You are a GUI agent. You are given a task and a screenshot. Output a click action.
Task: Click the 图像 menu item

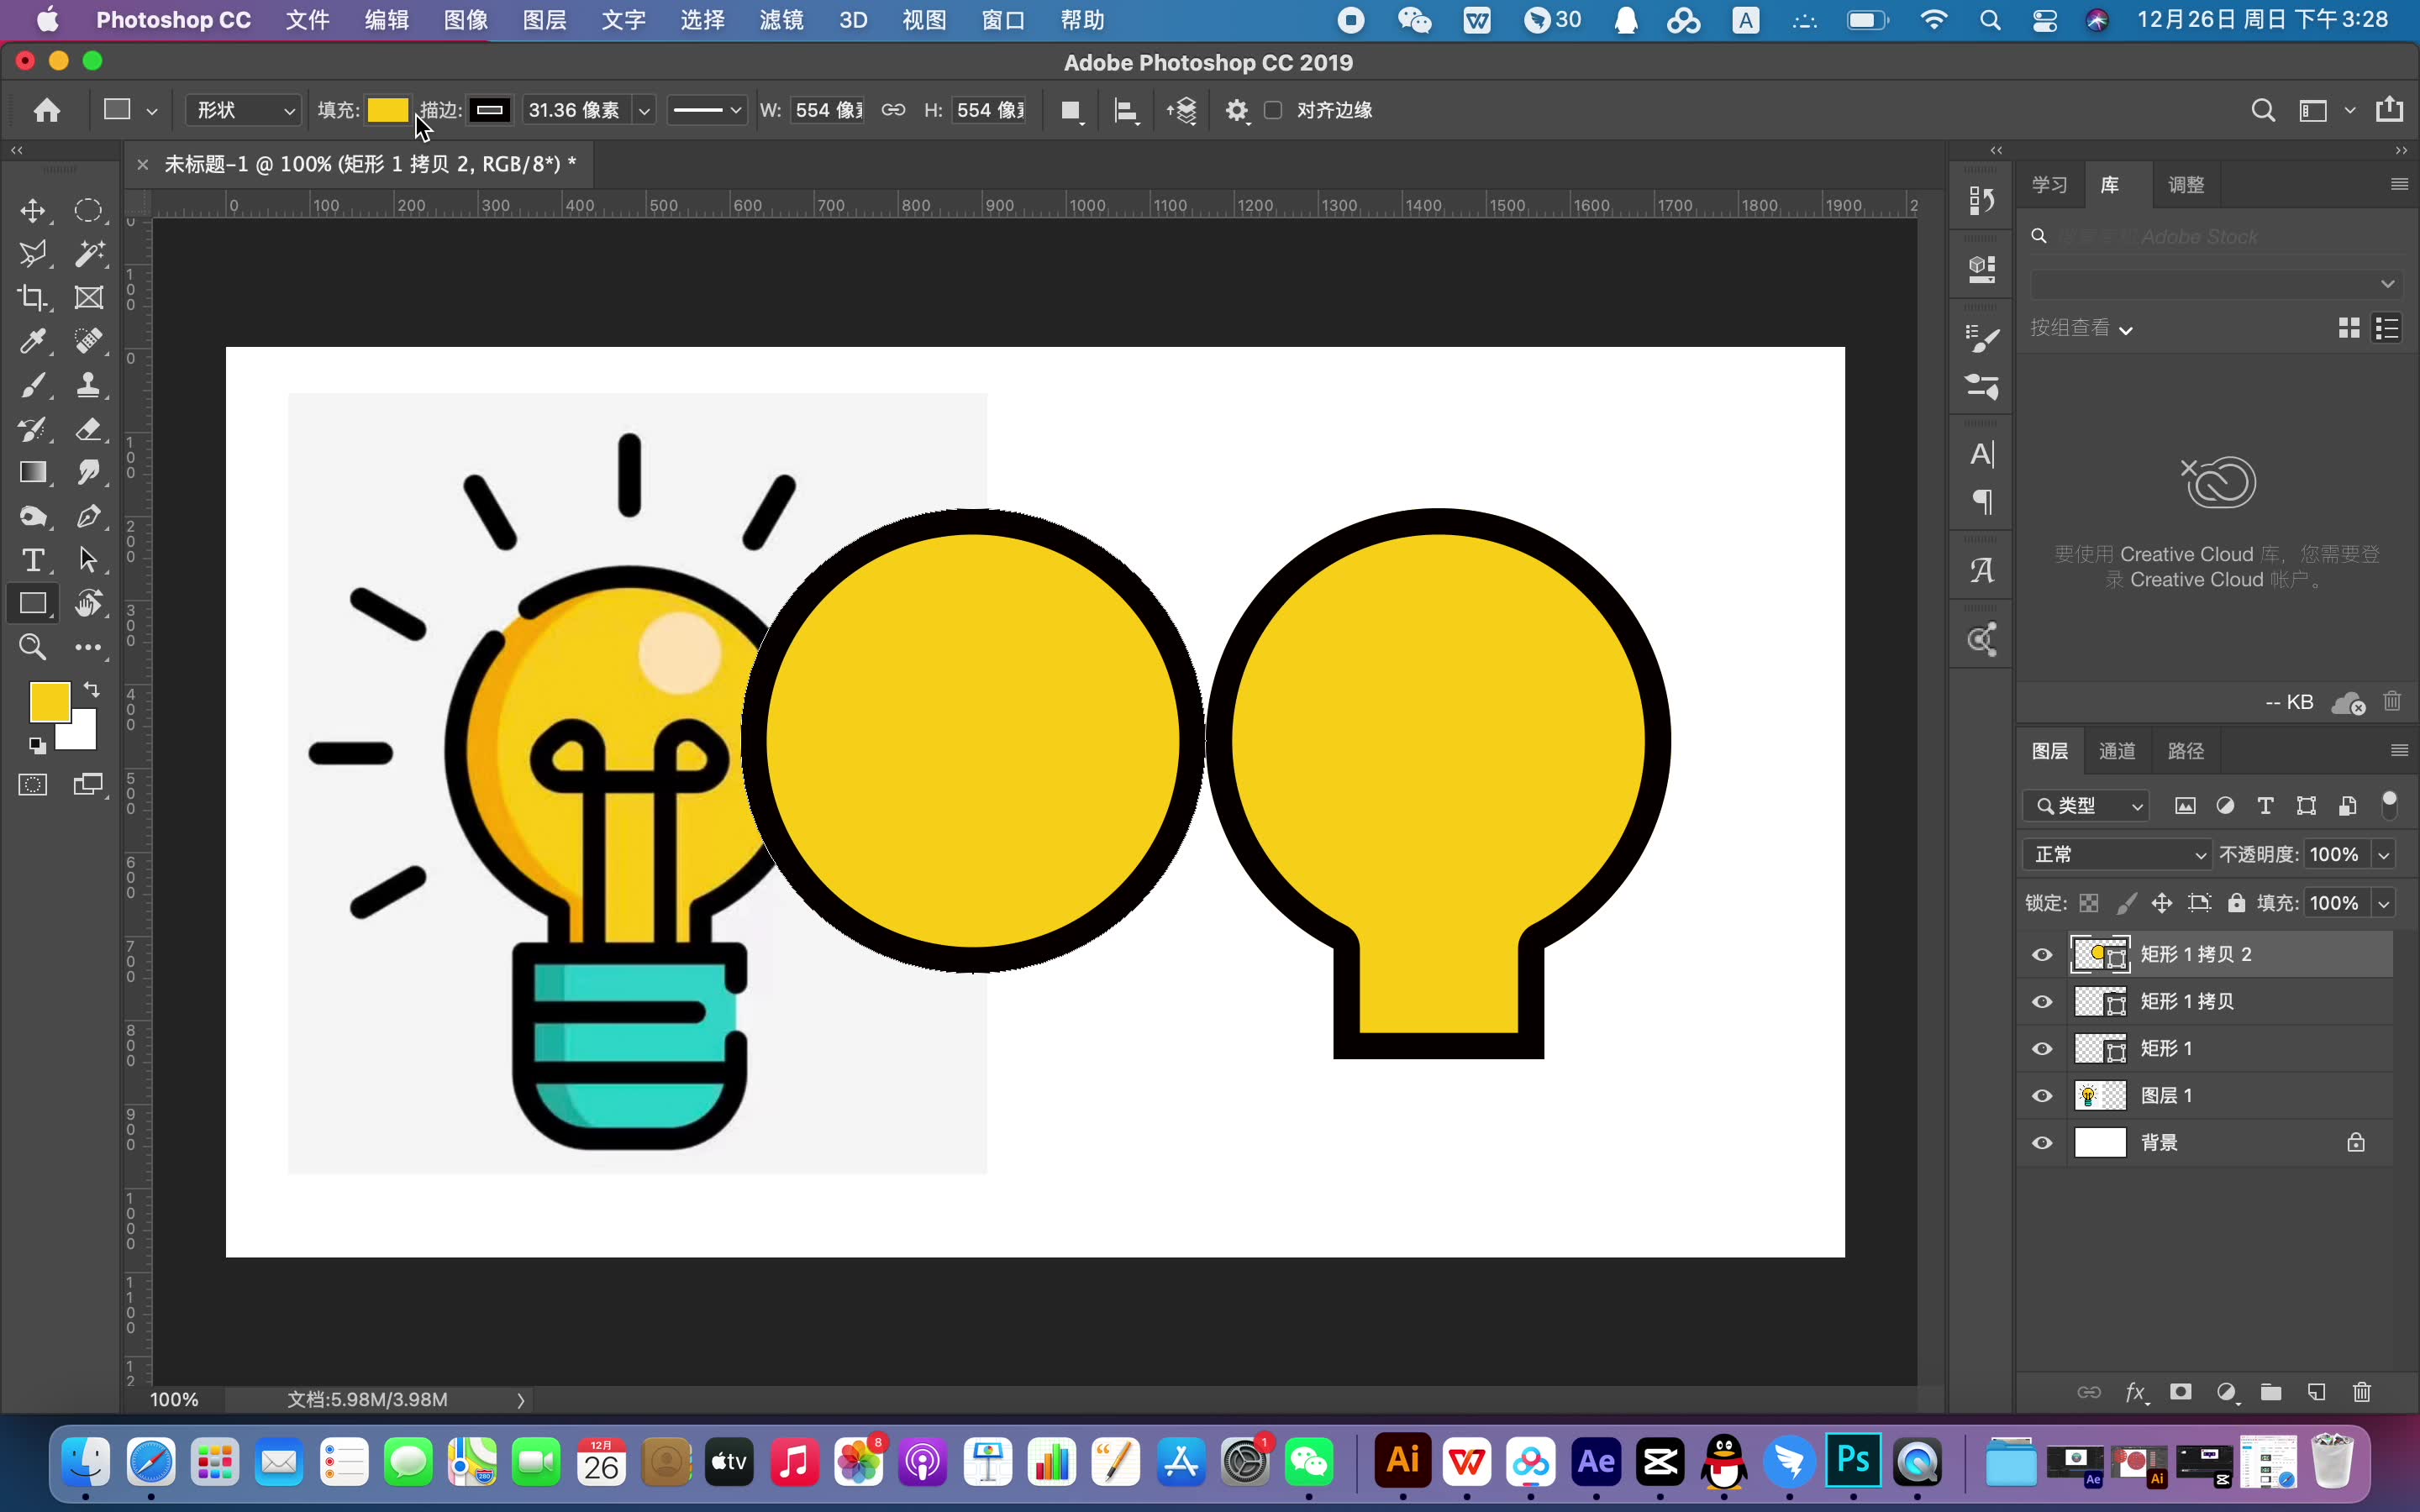tap(466, 19)
